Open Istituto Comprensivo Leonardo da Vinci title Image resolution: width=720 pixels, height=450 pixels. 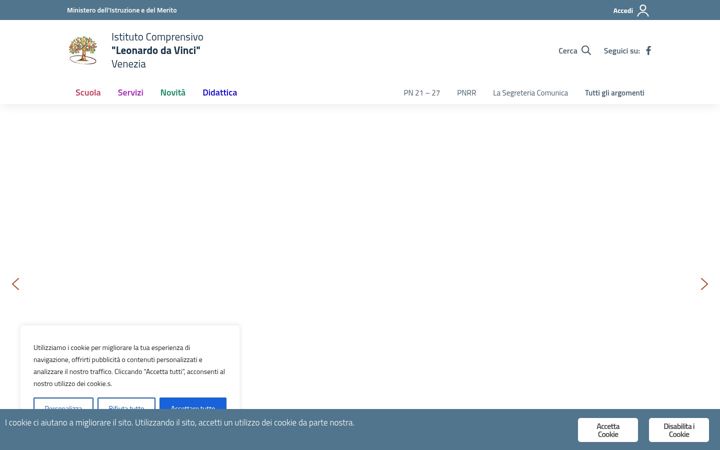click(x=157, y=50)
